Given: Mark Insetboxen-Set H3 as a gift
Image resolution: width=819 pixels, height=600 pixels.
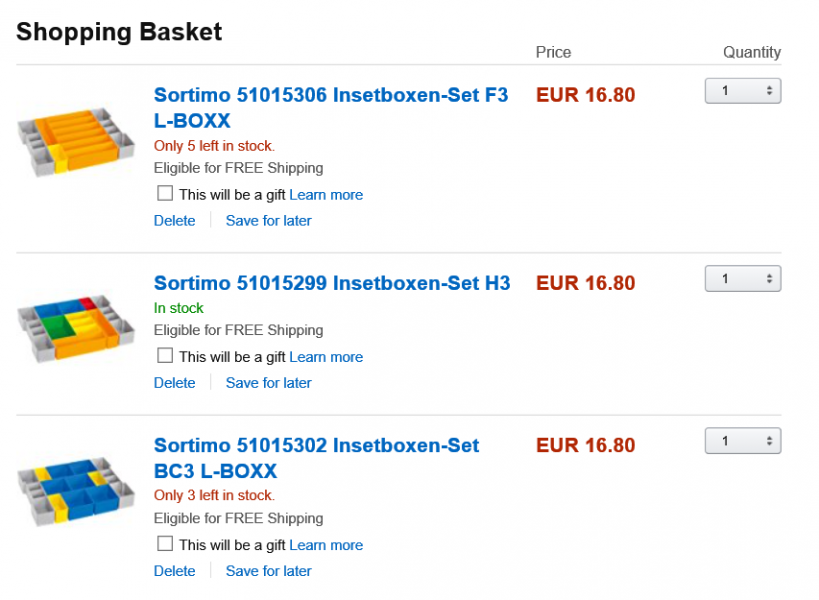Looking at the screenshot, I should click(x=165, y=355).
